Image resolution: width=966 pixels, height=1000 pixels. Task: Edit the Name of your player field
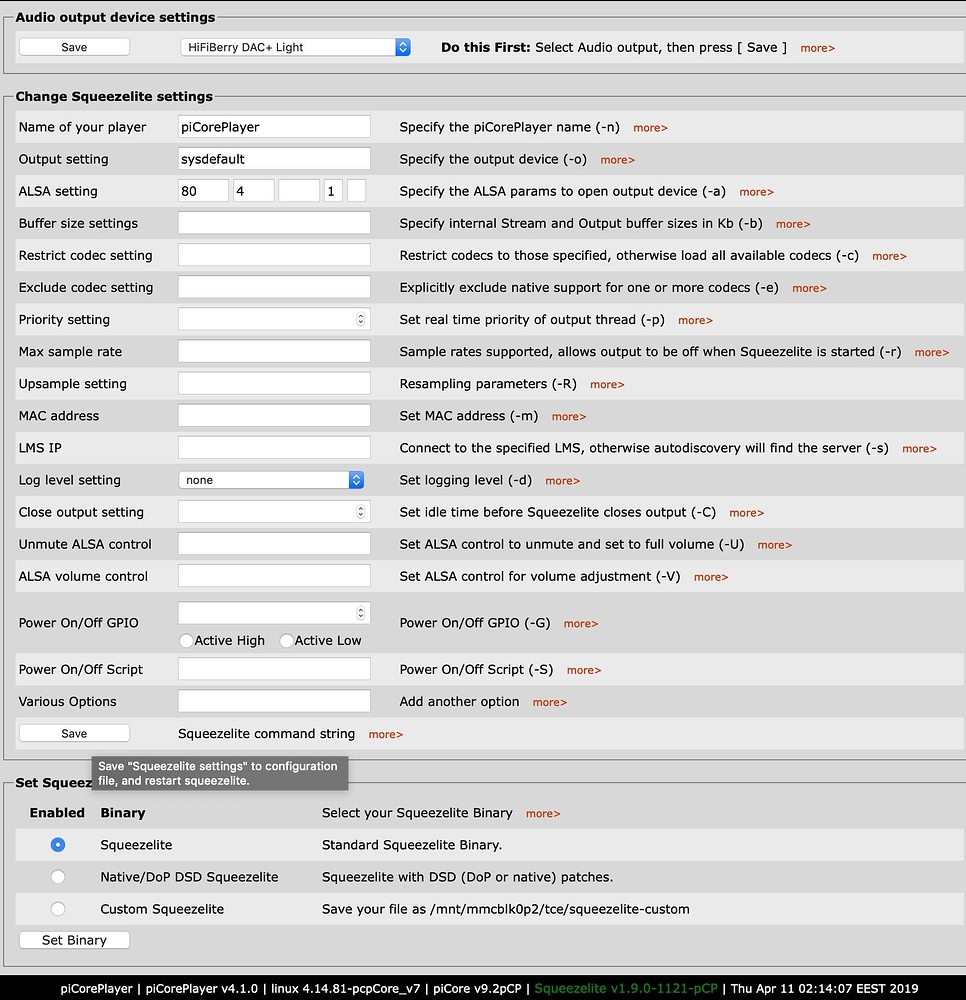tap(274, 127)
